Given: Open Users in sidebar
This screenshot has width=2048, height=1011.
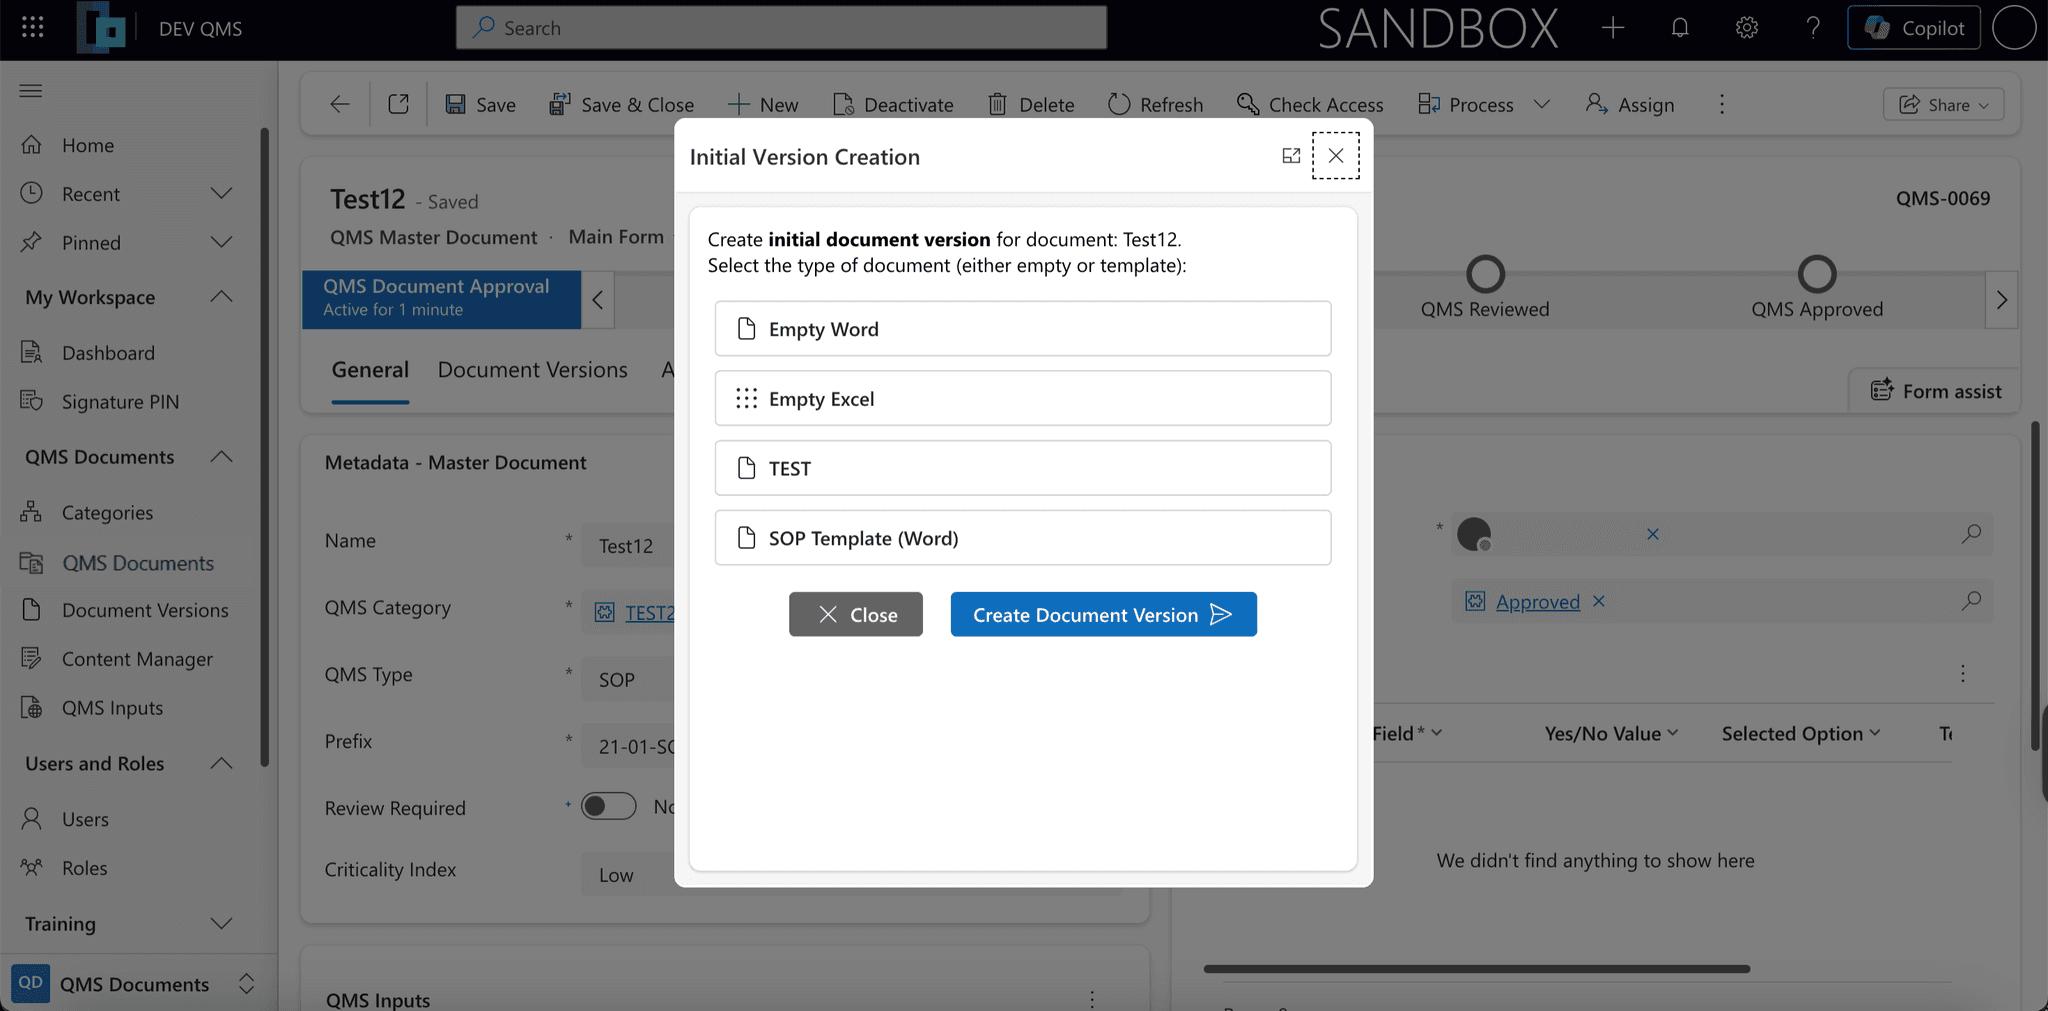Looking at the screenshot, I should (85, 819).
